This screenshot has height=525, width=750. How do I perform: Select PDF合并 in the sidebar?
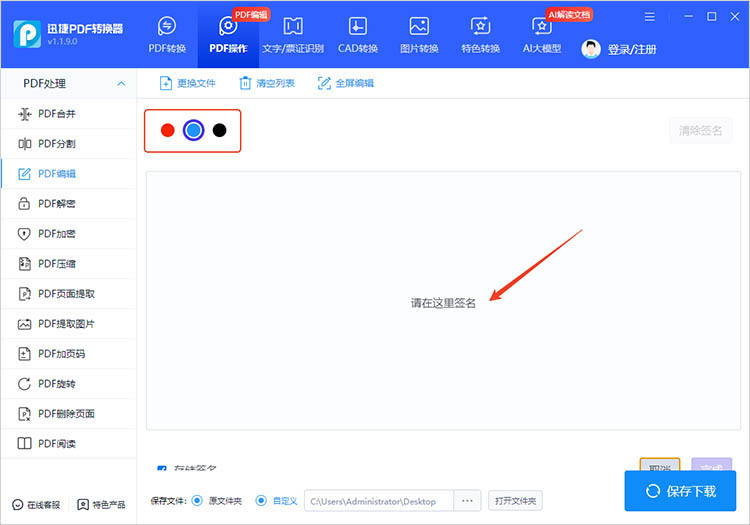coord(68,114)
